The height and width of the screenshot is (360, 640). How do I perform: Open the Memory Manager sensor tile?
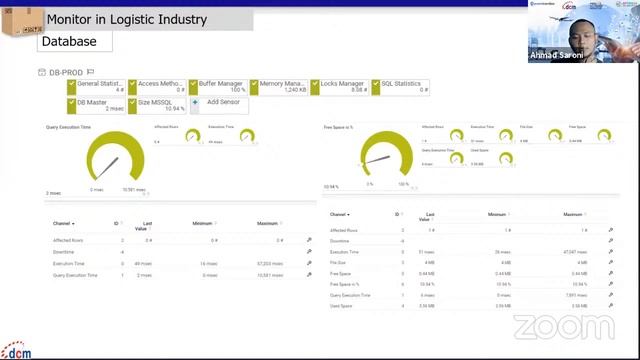[x=278, y=87]
